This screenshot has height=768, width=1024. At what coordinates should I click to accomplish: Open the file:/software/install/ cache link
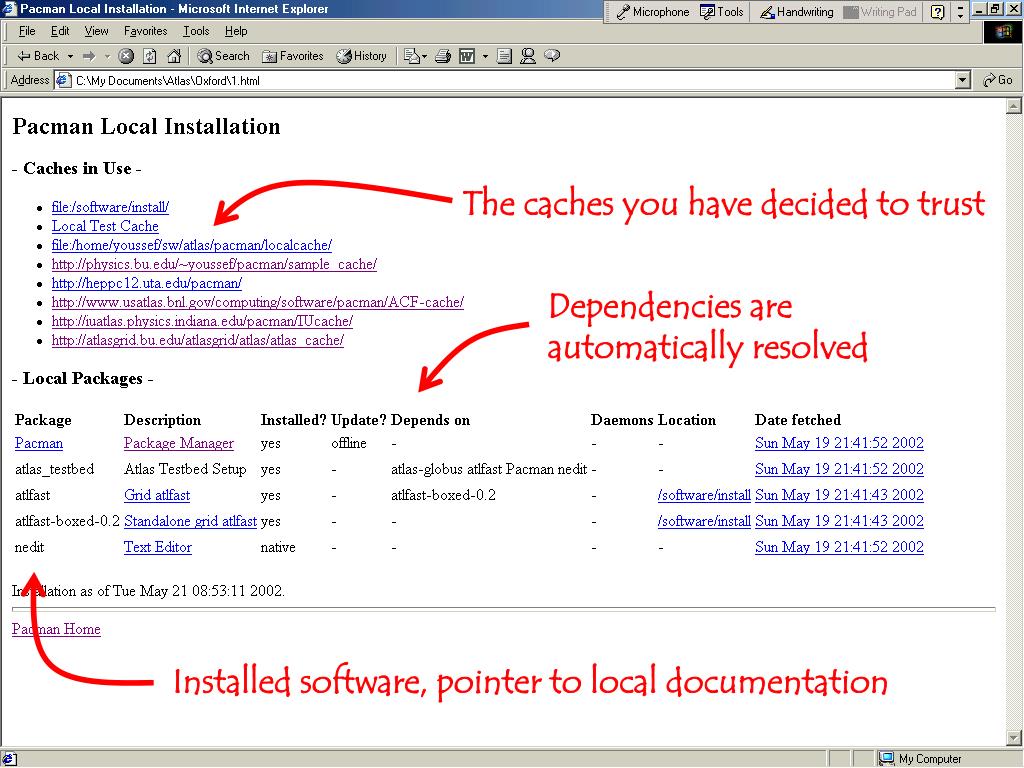[110, 207]
